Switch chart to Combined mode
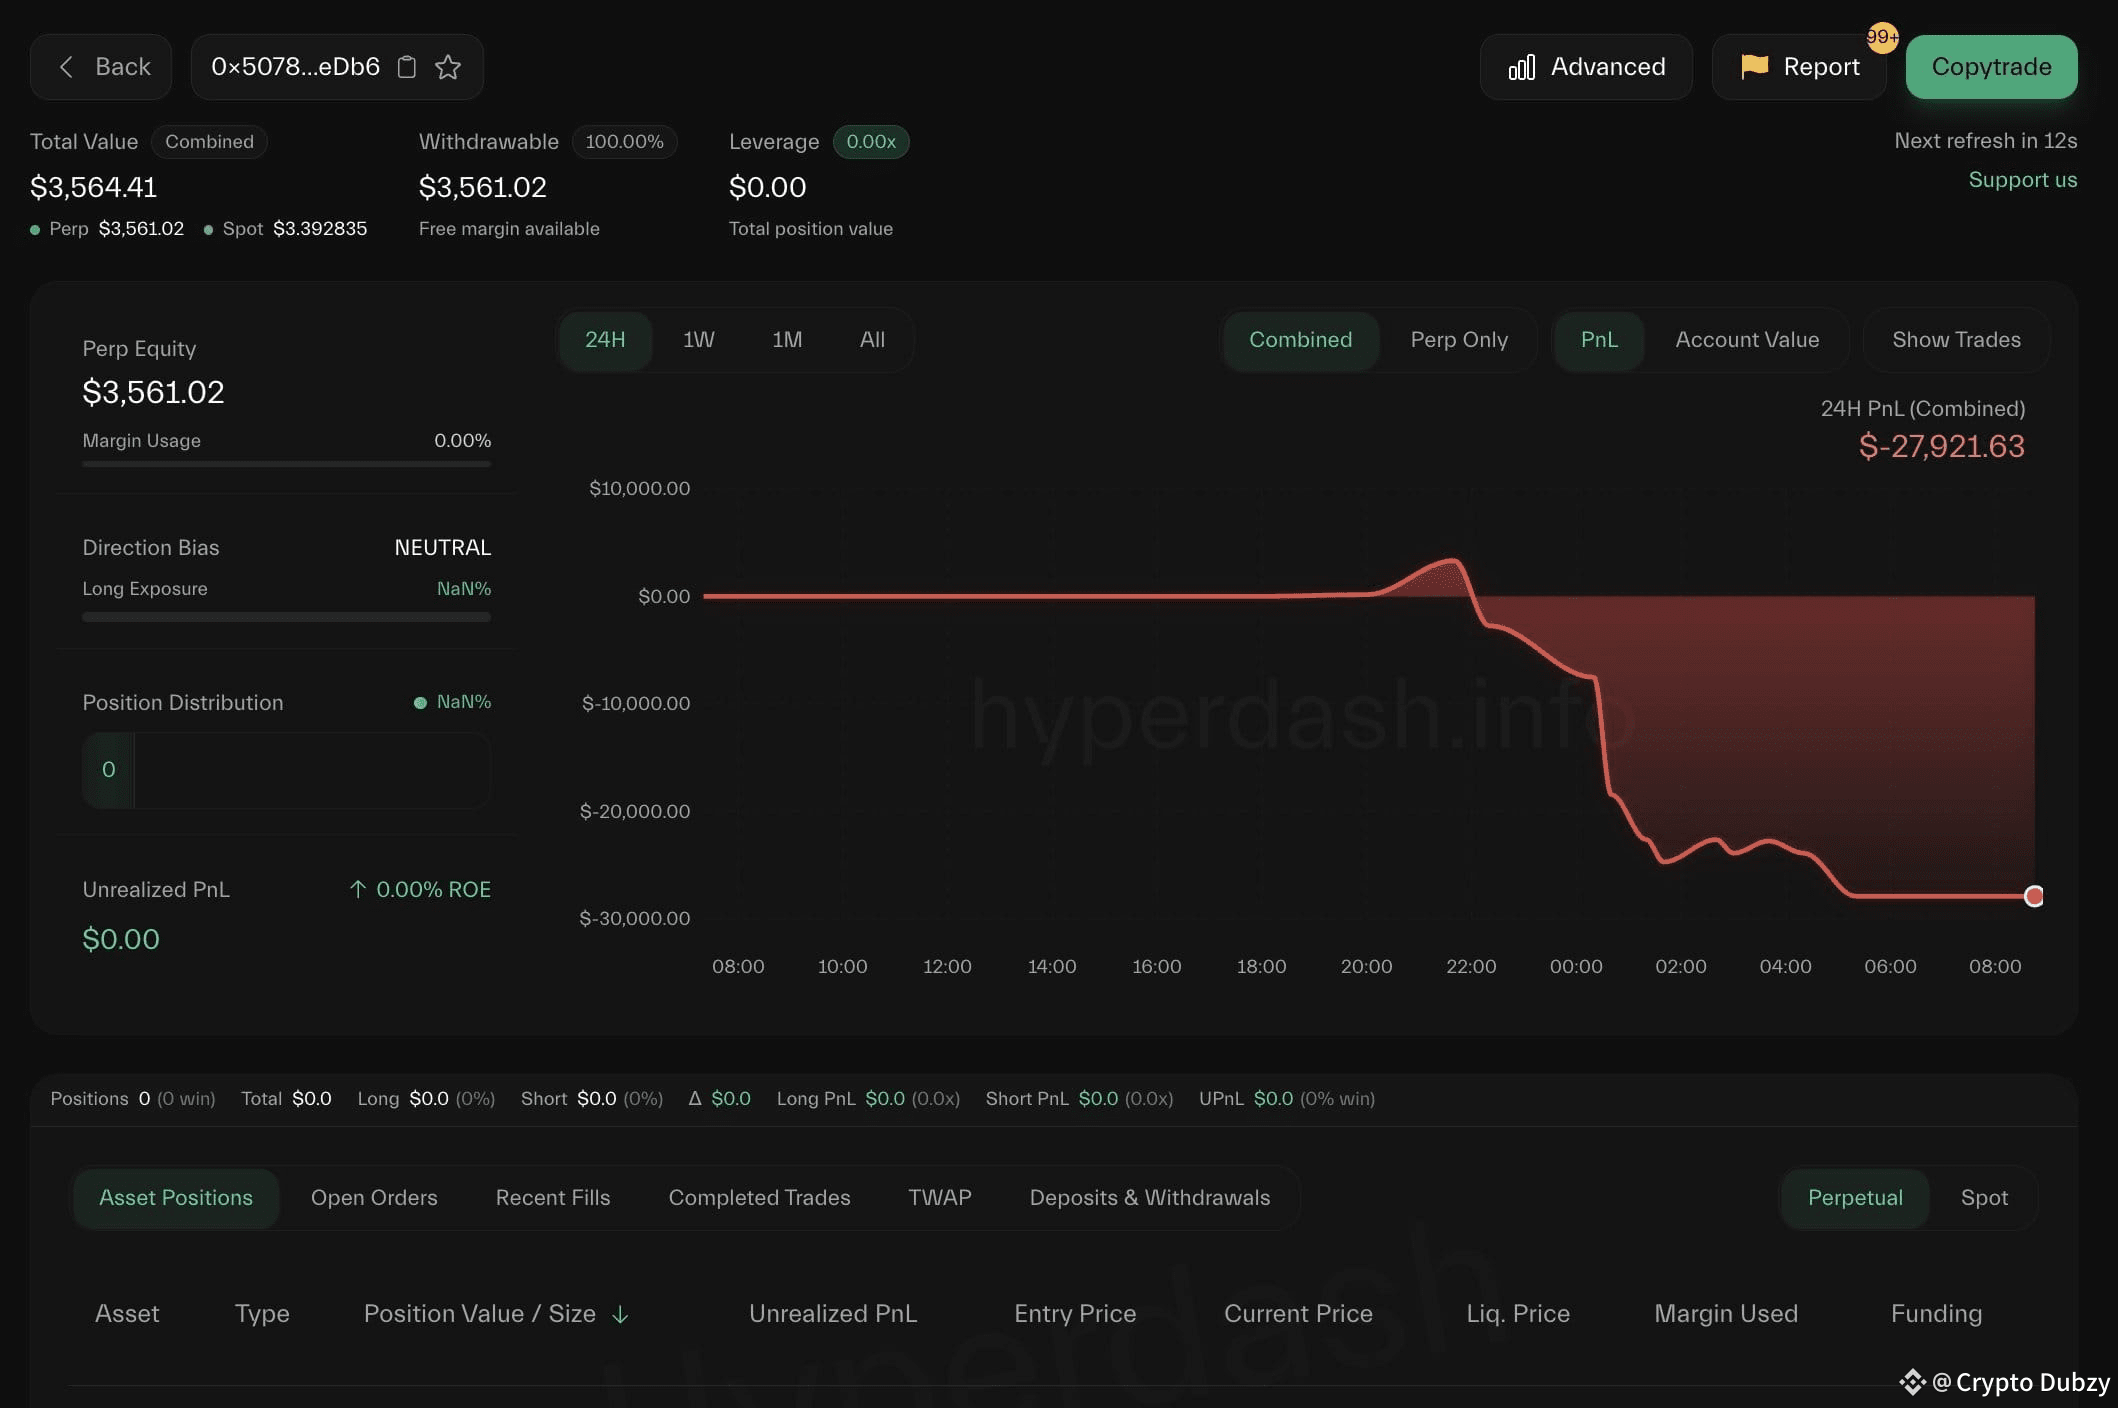 1300,340
